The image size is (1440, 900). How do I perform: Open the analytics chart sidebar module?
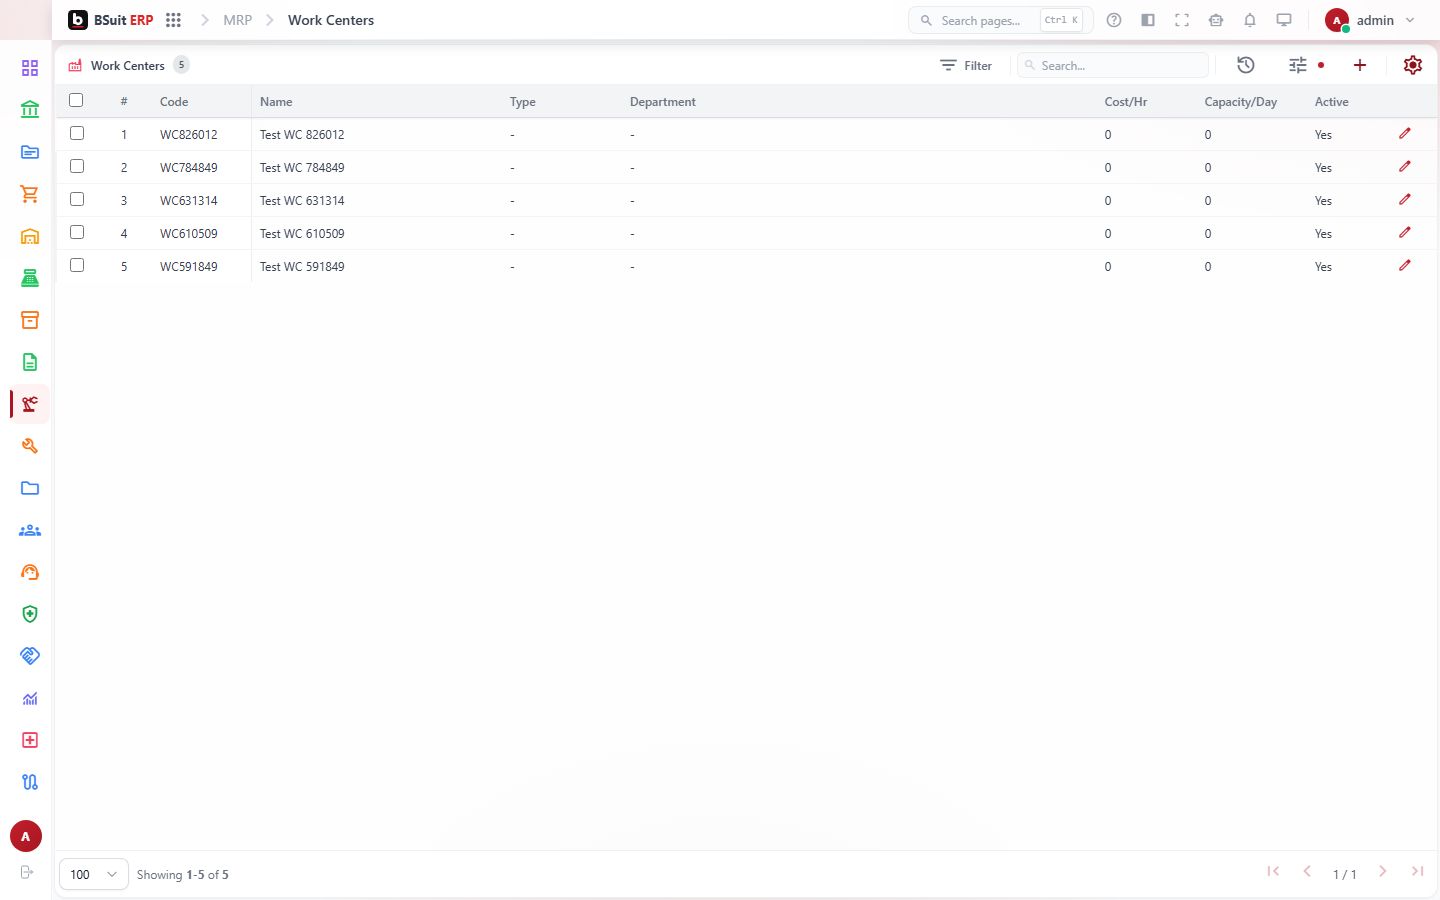point(30,698)
